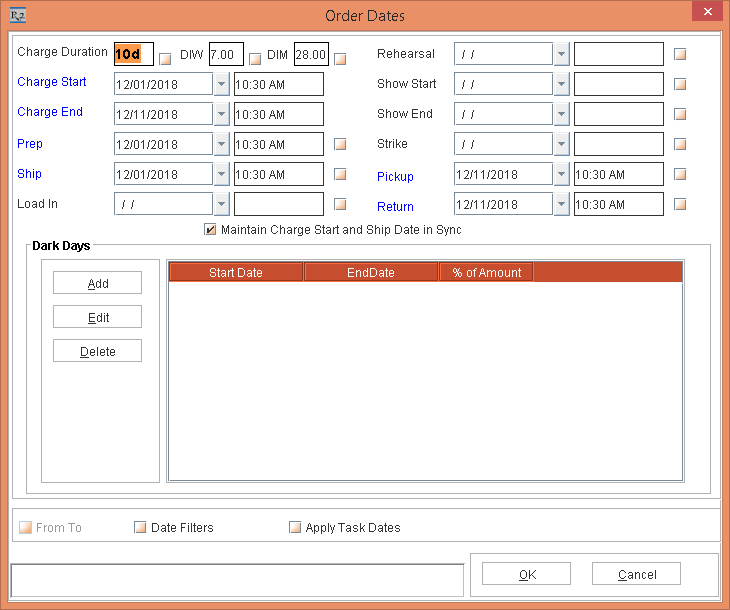
Task: Open the Charge Start date dropdown
Action: (221, 84)
